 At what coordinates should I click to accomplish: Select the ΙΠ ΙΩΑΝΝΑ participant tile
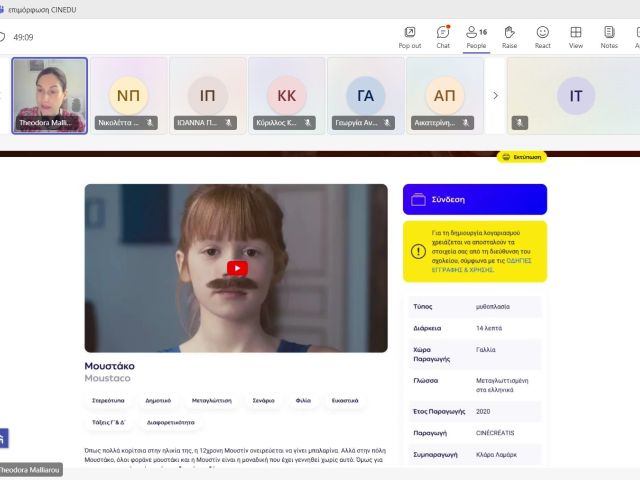click(207, 96)
